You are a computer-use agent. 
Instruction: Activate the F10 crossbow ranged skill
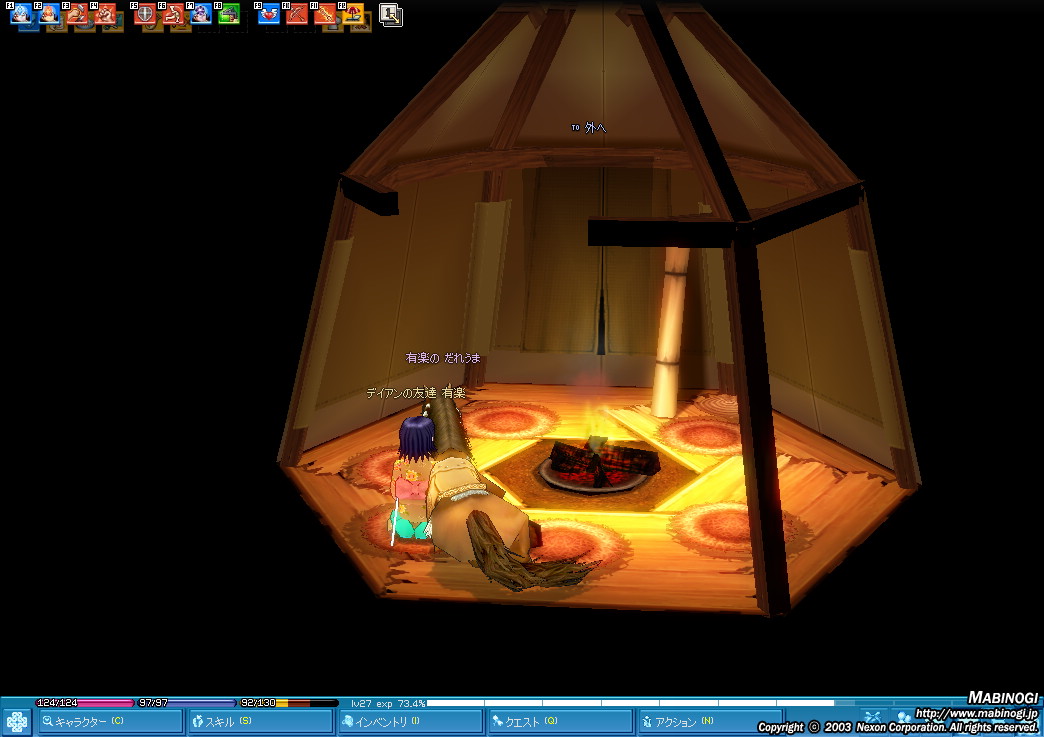[x=297, y=13]
